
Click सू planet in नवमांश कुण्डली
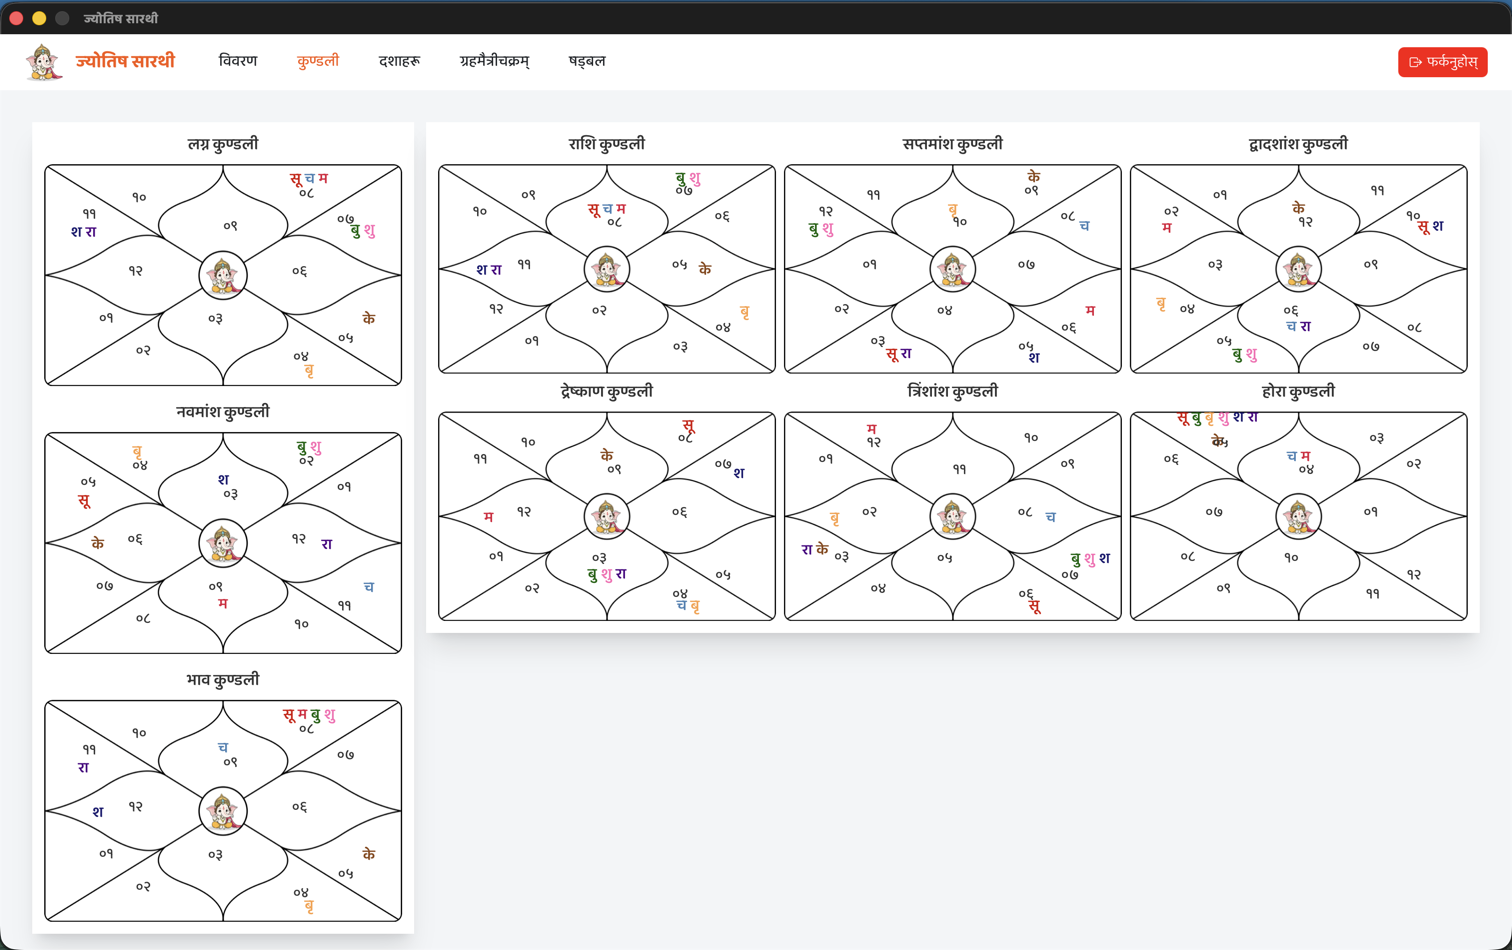(x=84, y=500)
